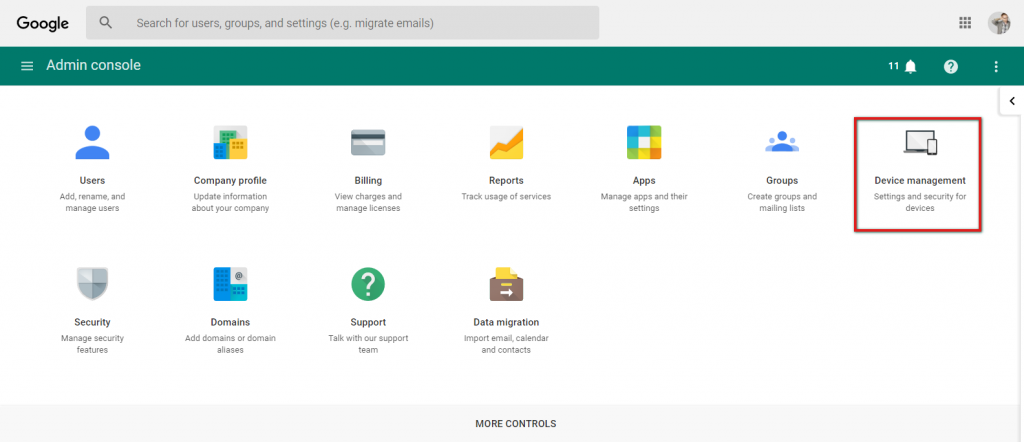Click the Support label text
The height and width of the screenshot is (442, 1024).
[368, 323]
